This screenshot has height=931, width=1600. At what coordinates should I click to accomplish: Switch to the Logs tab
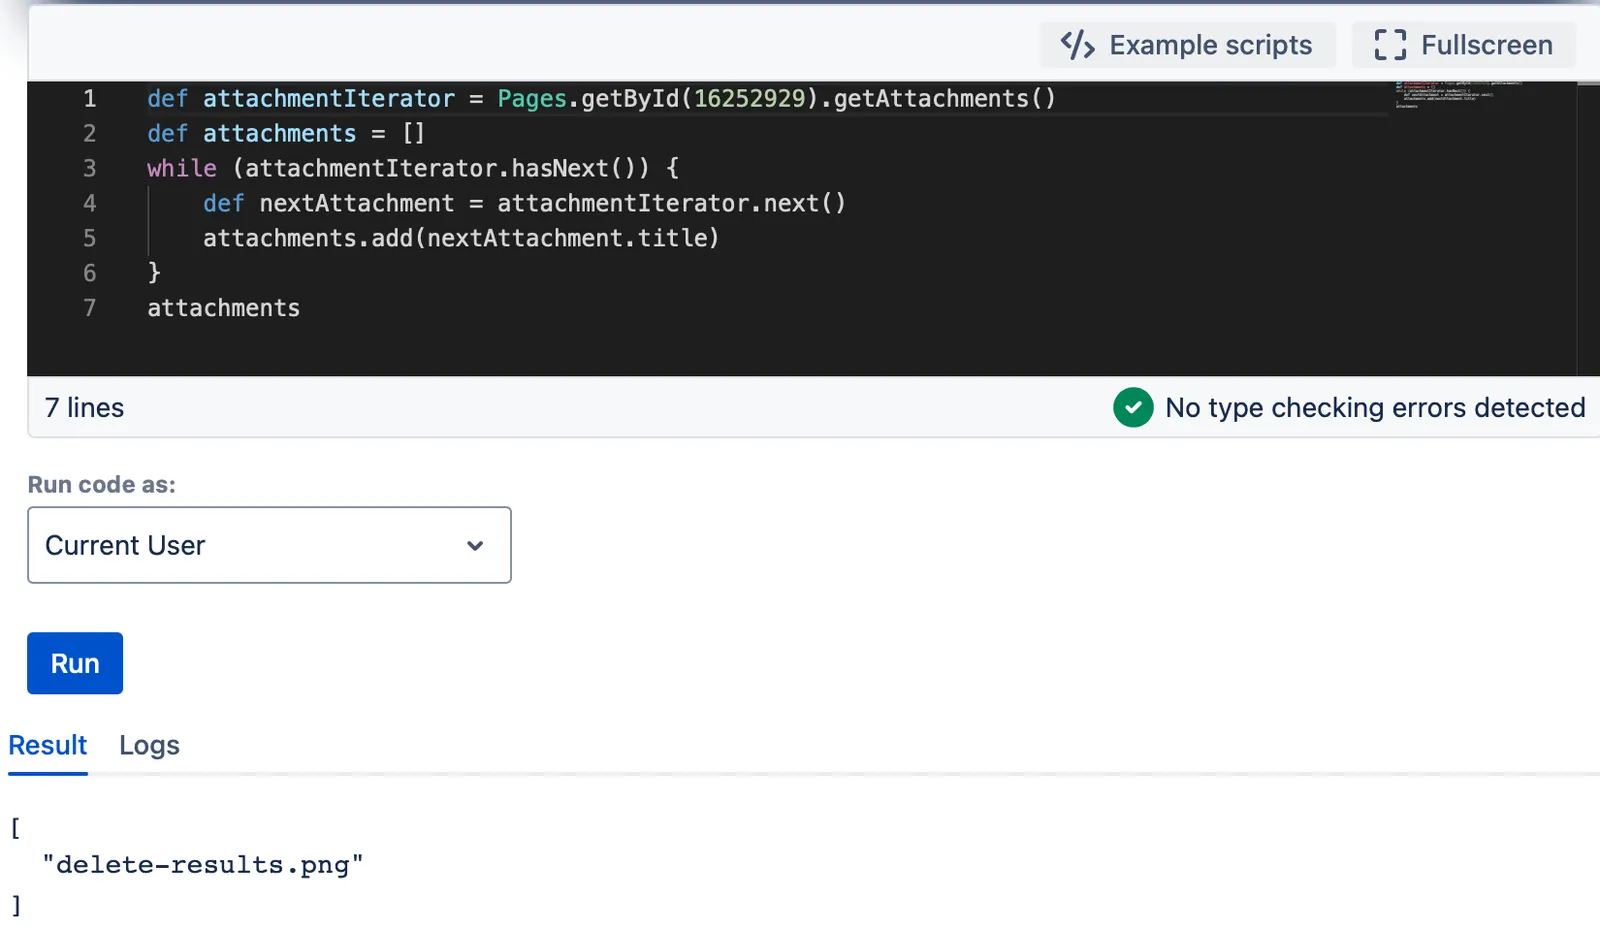pyautogui.click(x=149, y=745)
